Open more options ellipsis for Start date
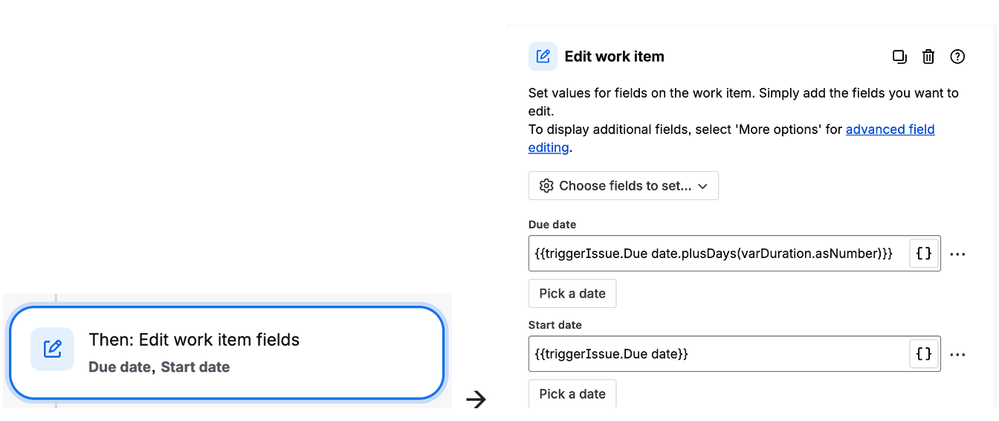The width and height of the screenshot is (999, 421). [x=957, y=355]
